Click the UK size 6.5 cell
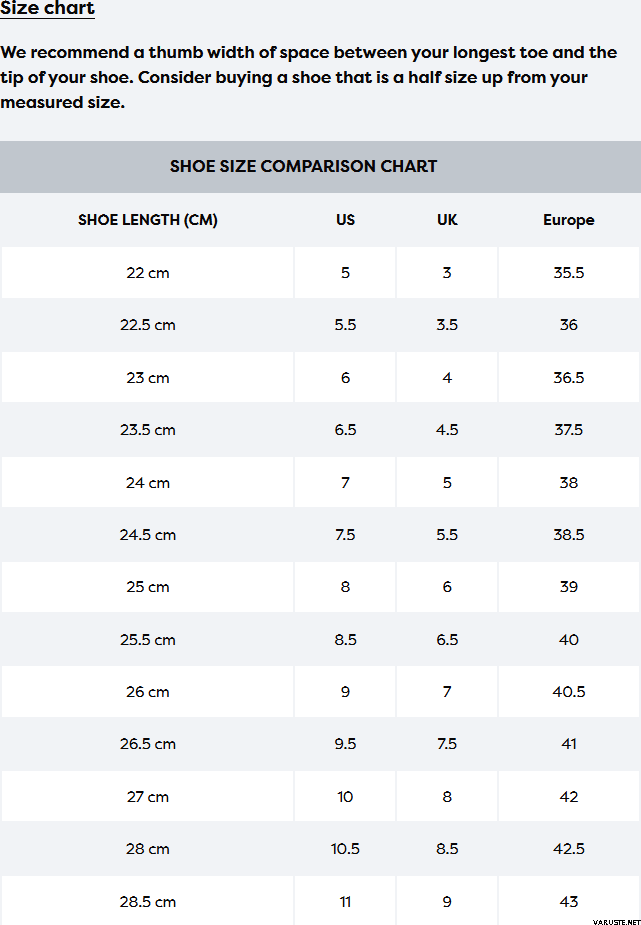 447,640
